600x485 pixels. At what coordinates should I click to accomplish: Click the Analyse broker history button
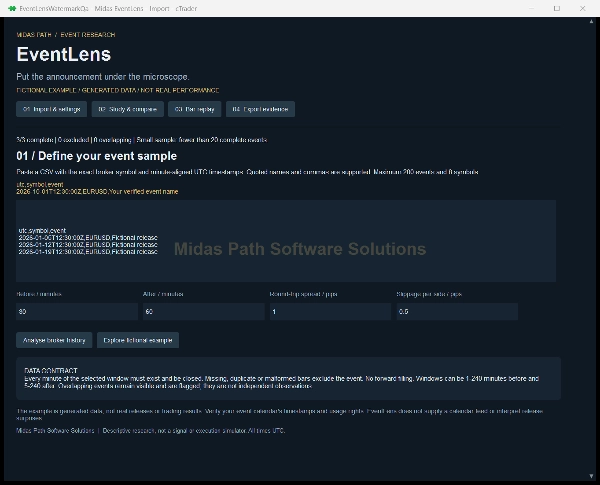[x=54, y=340]
